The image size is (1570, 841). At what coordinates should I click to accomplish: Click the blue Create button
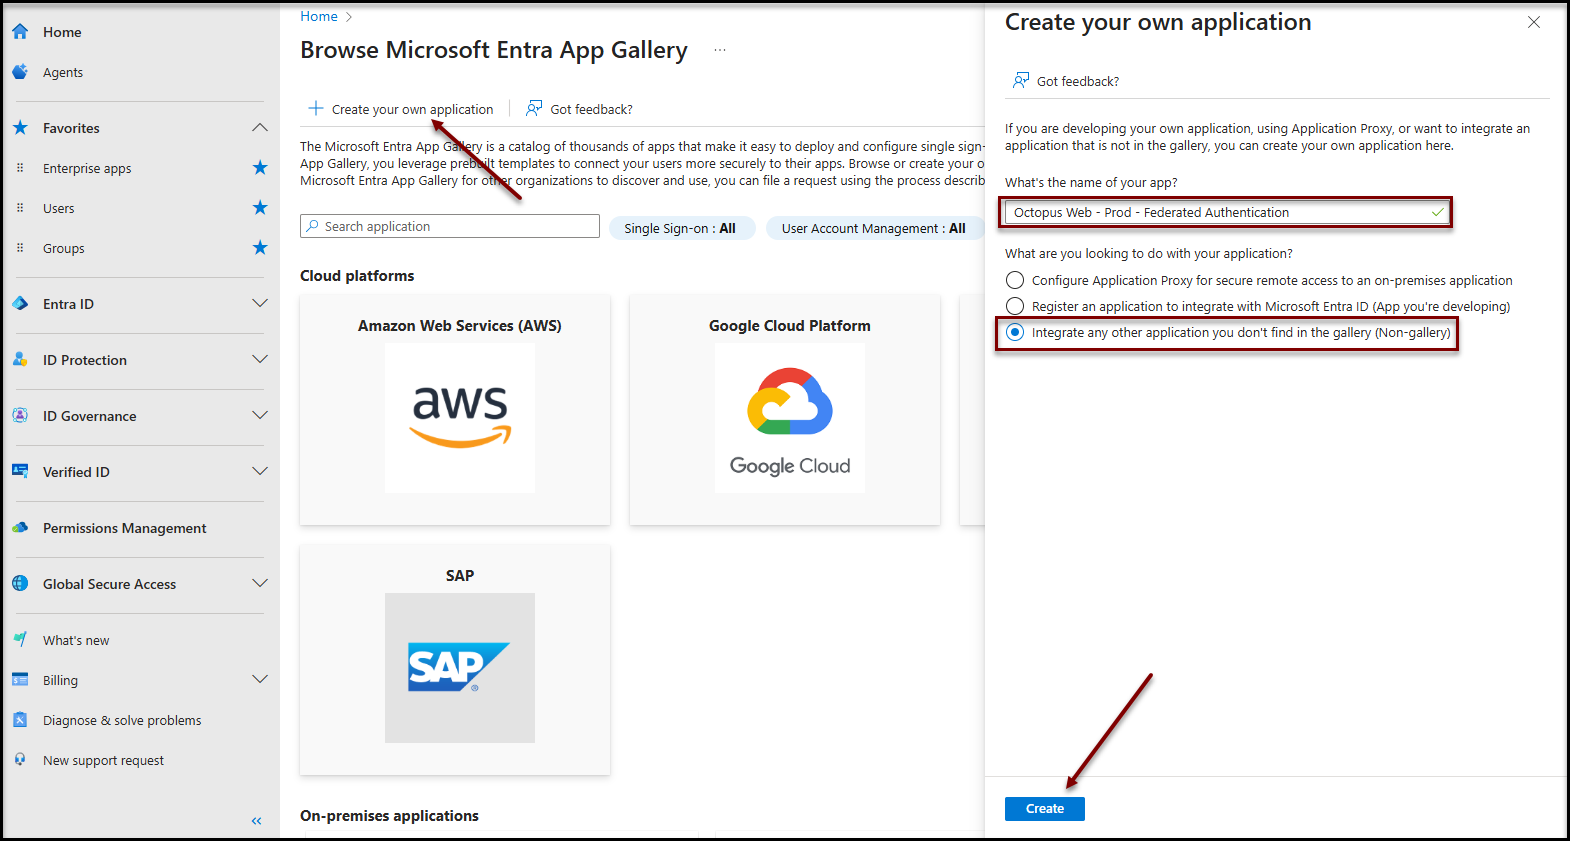[1044, 809]
